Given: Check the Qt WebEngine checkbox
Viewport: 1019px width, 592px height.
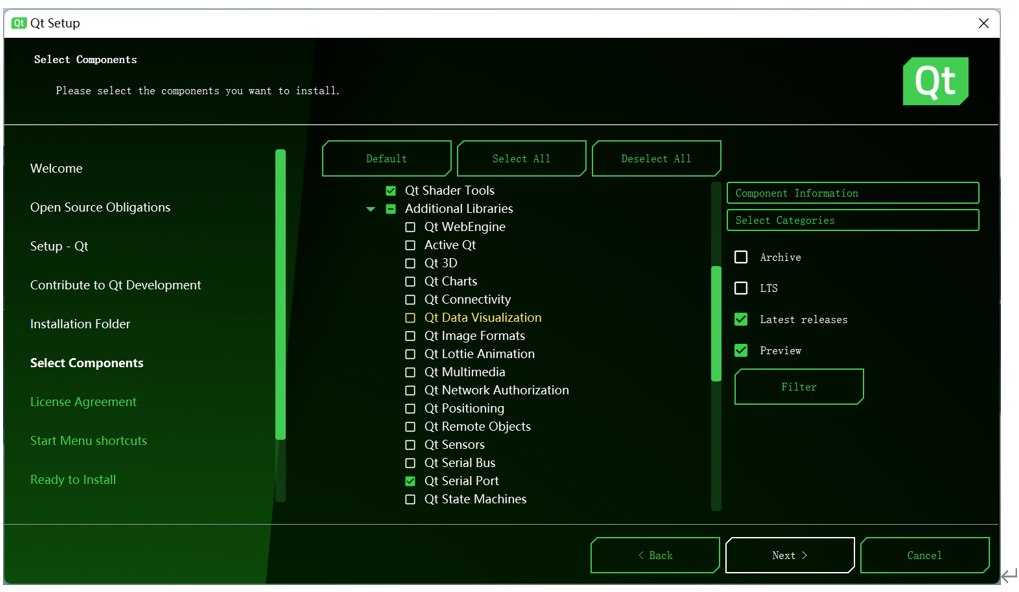Looking at the screenshot, I should pyautogui.click(x=410, y=227).
